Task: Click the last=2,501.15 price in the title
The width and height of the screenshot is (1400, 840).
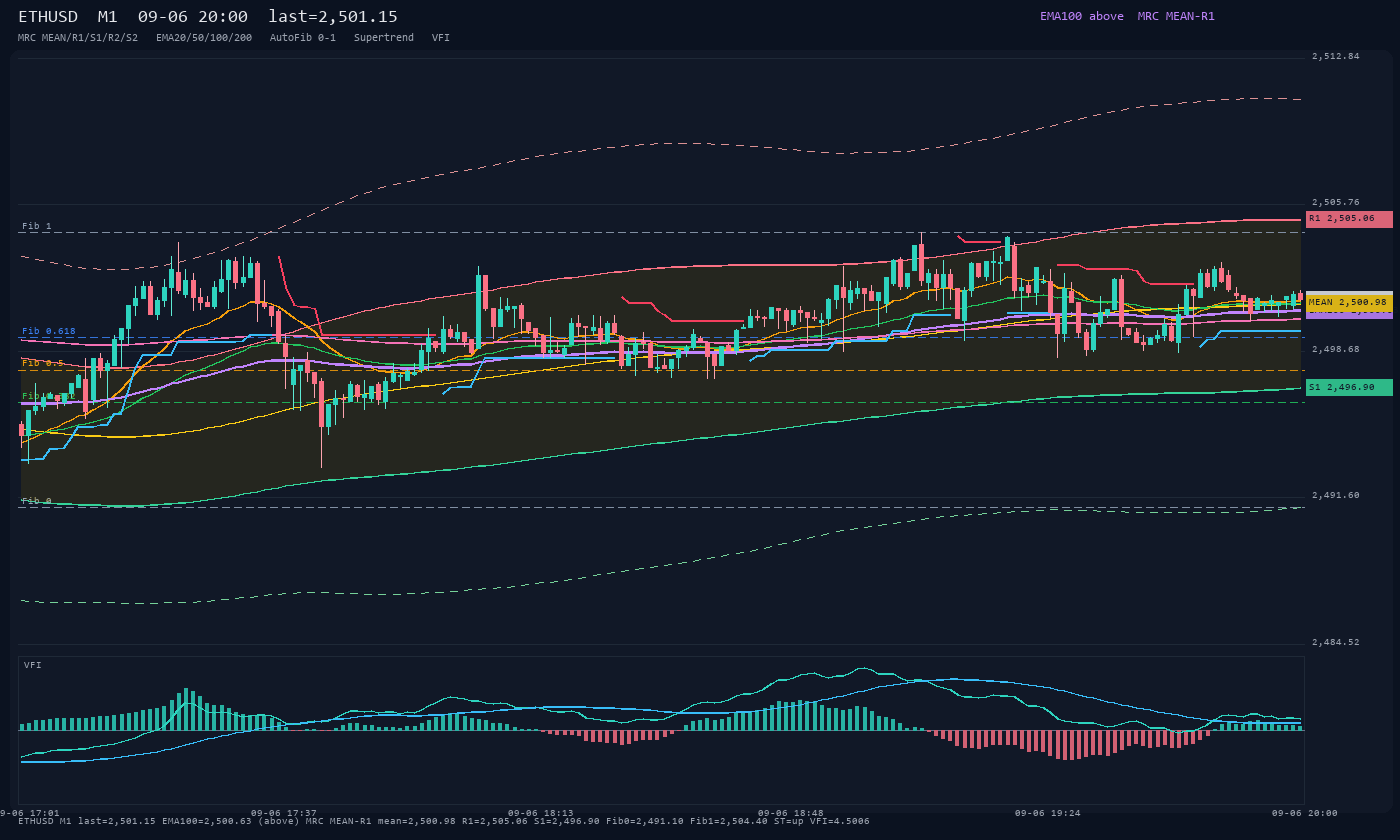Action: pos(333,17)
